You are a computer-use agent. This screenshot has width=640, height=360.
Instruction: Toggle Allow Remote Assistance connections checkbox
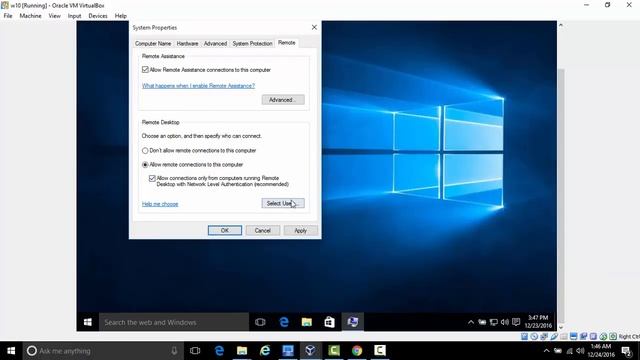(x=145, y=70)
